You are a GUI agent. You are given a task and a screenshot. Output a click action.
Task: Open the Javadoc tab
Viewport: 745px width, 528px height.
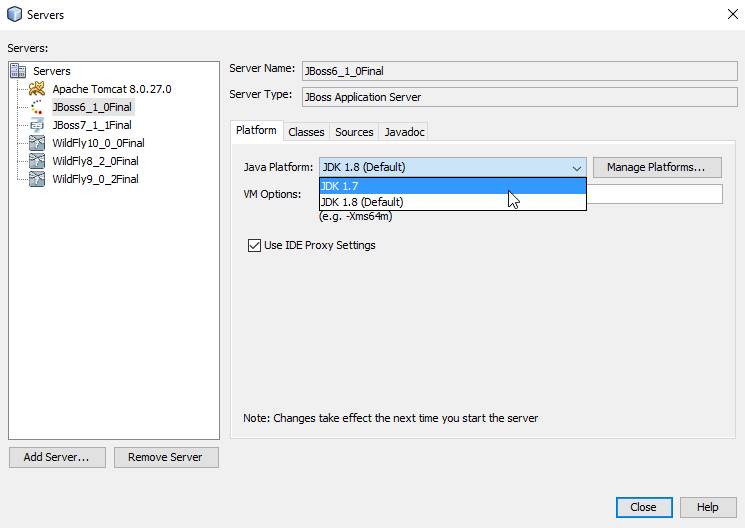[404, 132]
